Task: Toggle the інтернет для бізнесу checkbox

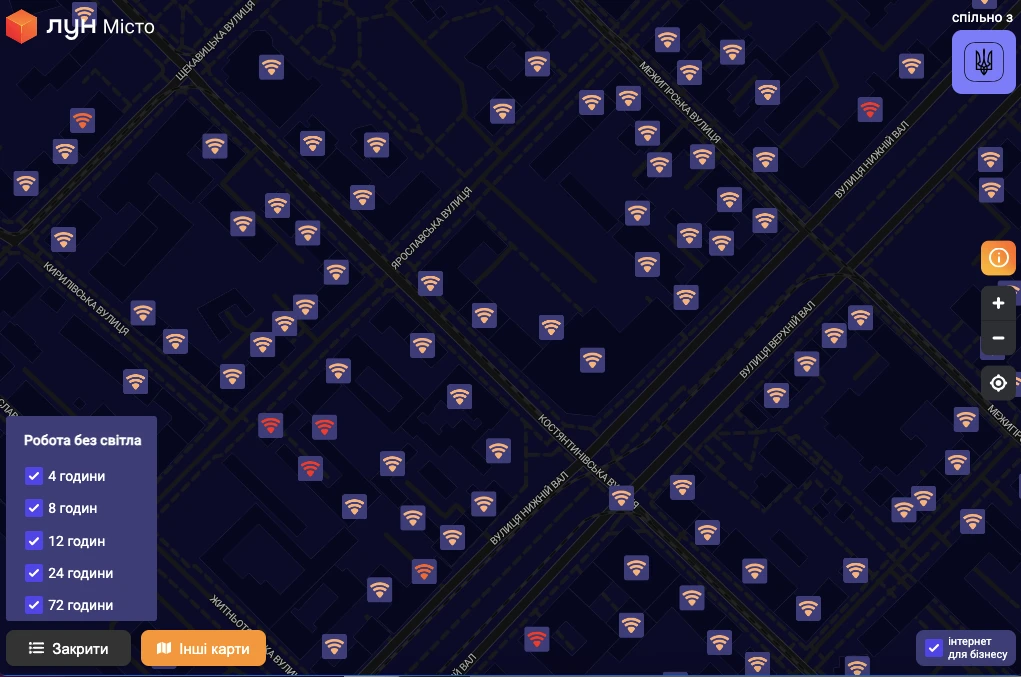Action: click(934, 648)
